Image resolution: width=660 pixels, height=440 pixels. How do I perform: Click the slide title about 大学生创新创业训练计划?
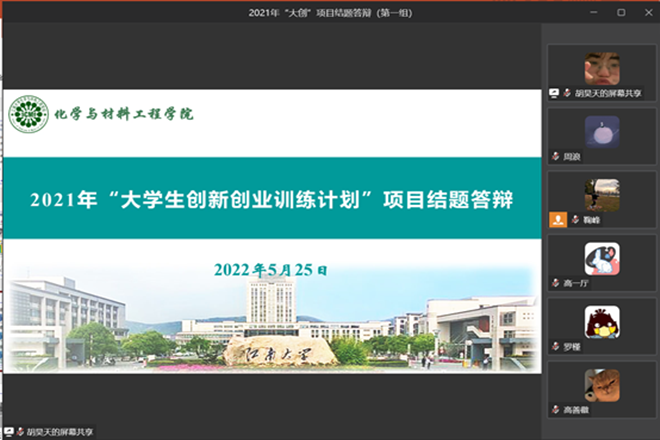click(x=271, y=201)
